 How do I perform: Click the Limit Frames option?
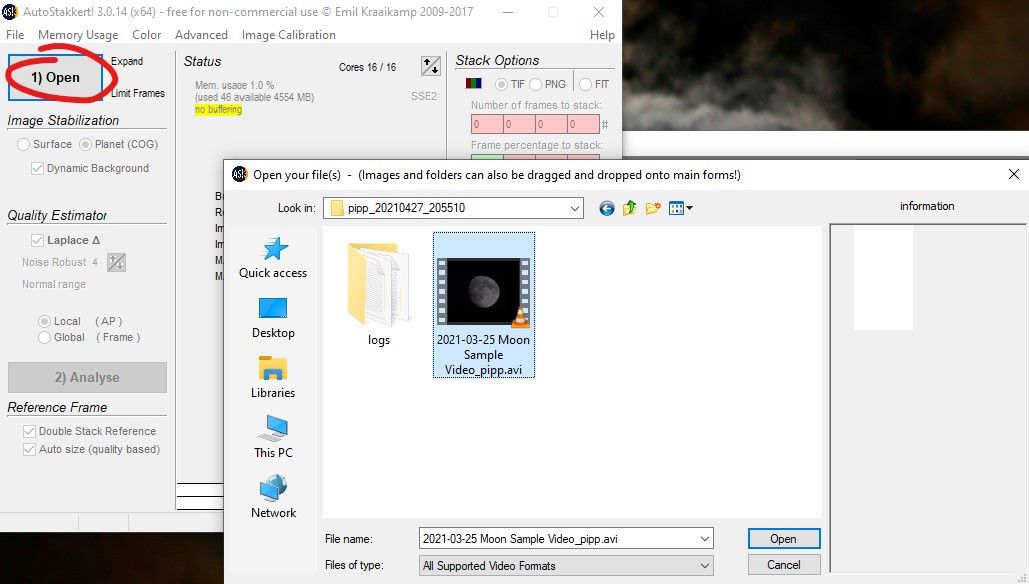[138, 93]
